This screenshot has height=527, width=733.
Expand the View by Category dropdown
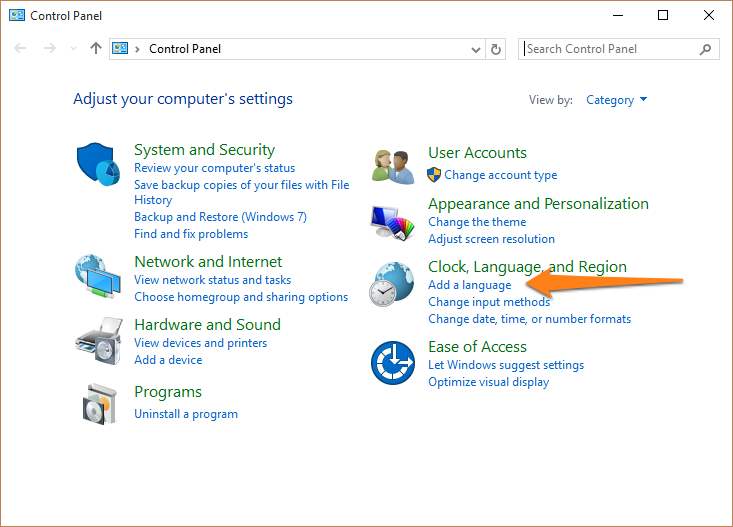tap(617, 100)
